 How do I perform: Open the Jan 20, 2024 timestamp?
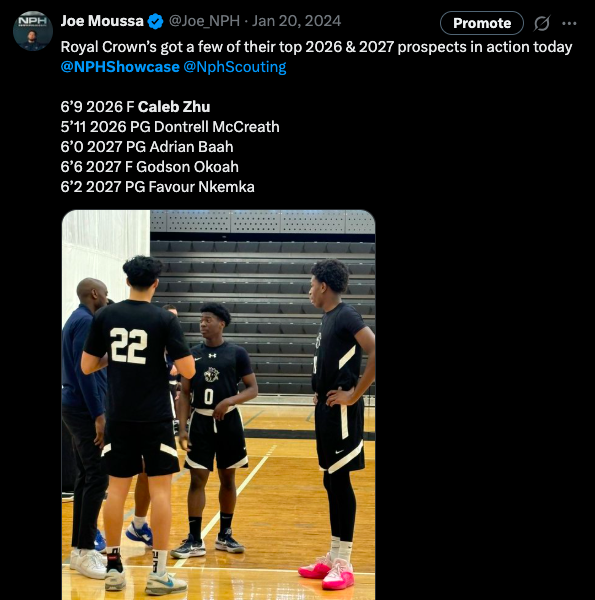(296, 21)
